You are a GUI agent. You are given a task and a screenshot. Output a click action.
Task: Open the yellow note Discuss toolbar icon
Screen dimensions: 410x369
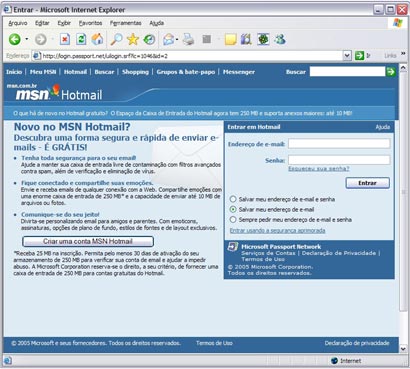point(230,40)
